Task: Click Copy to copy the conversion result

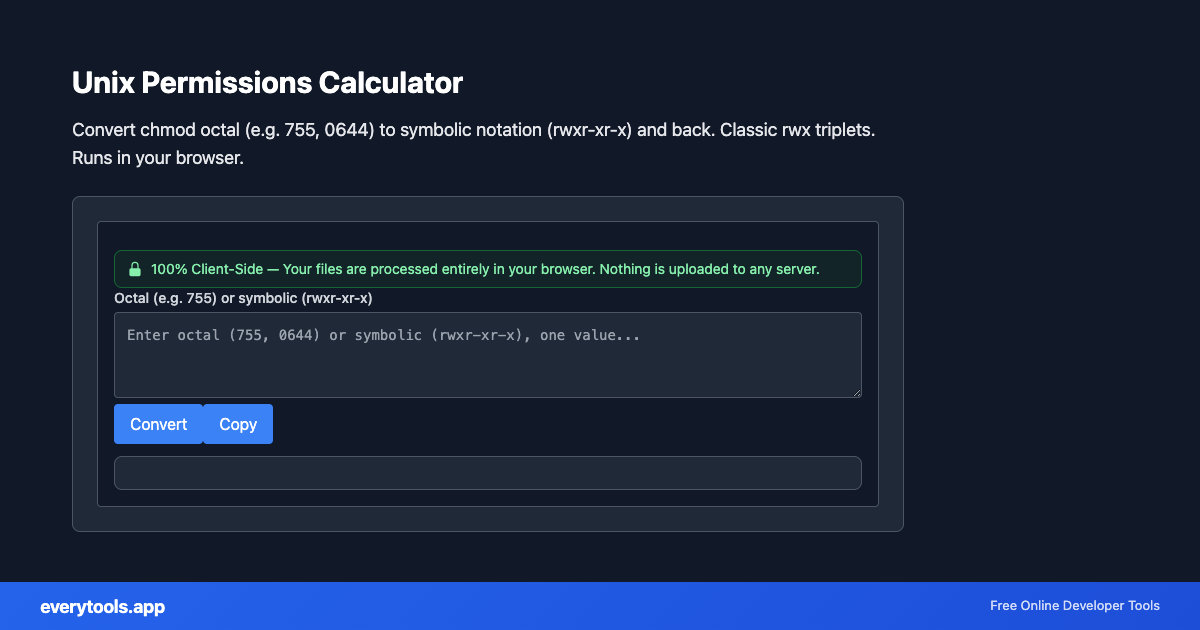Action: point(238,423)
